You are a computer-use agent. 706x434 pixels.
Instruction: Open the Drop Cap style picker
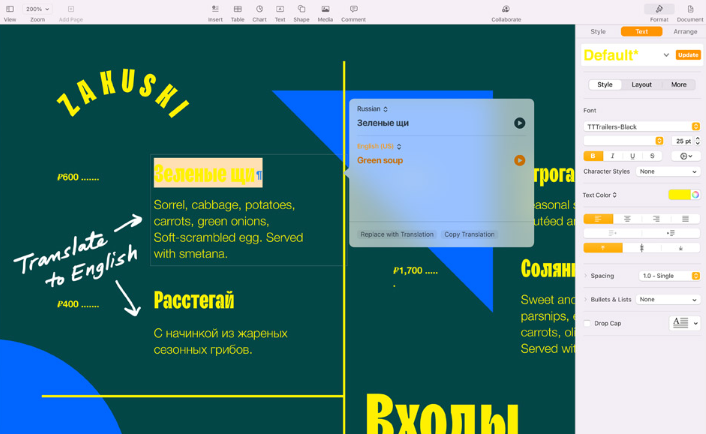click(x=684, y=323)
